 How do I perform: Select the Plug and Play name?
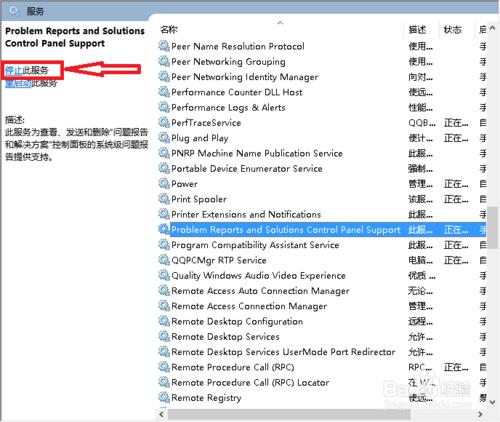pos(200,138)
